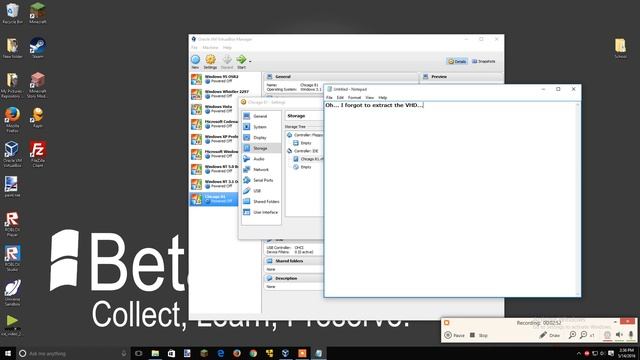Click the New machine icon in VirtualBox toolbar

point(196,62)
